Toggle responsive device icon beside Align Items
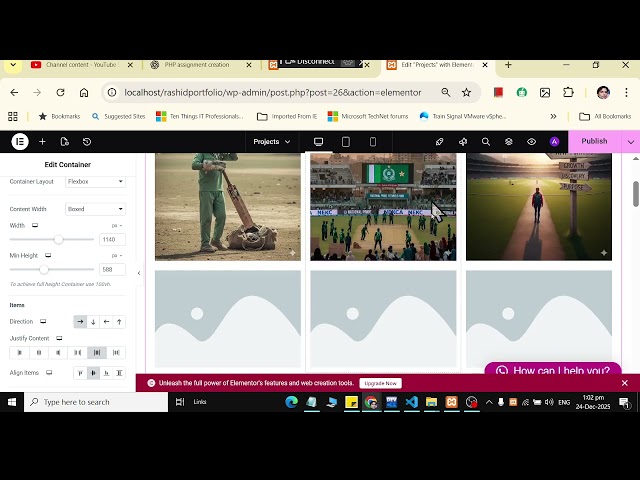 point(49,373)
